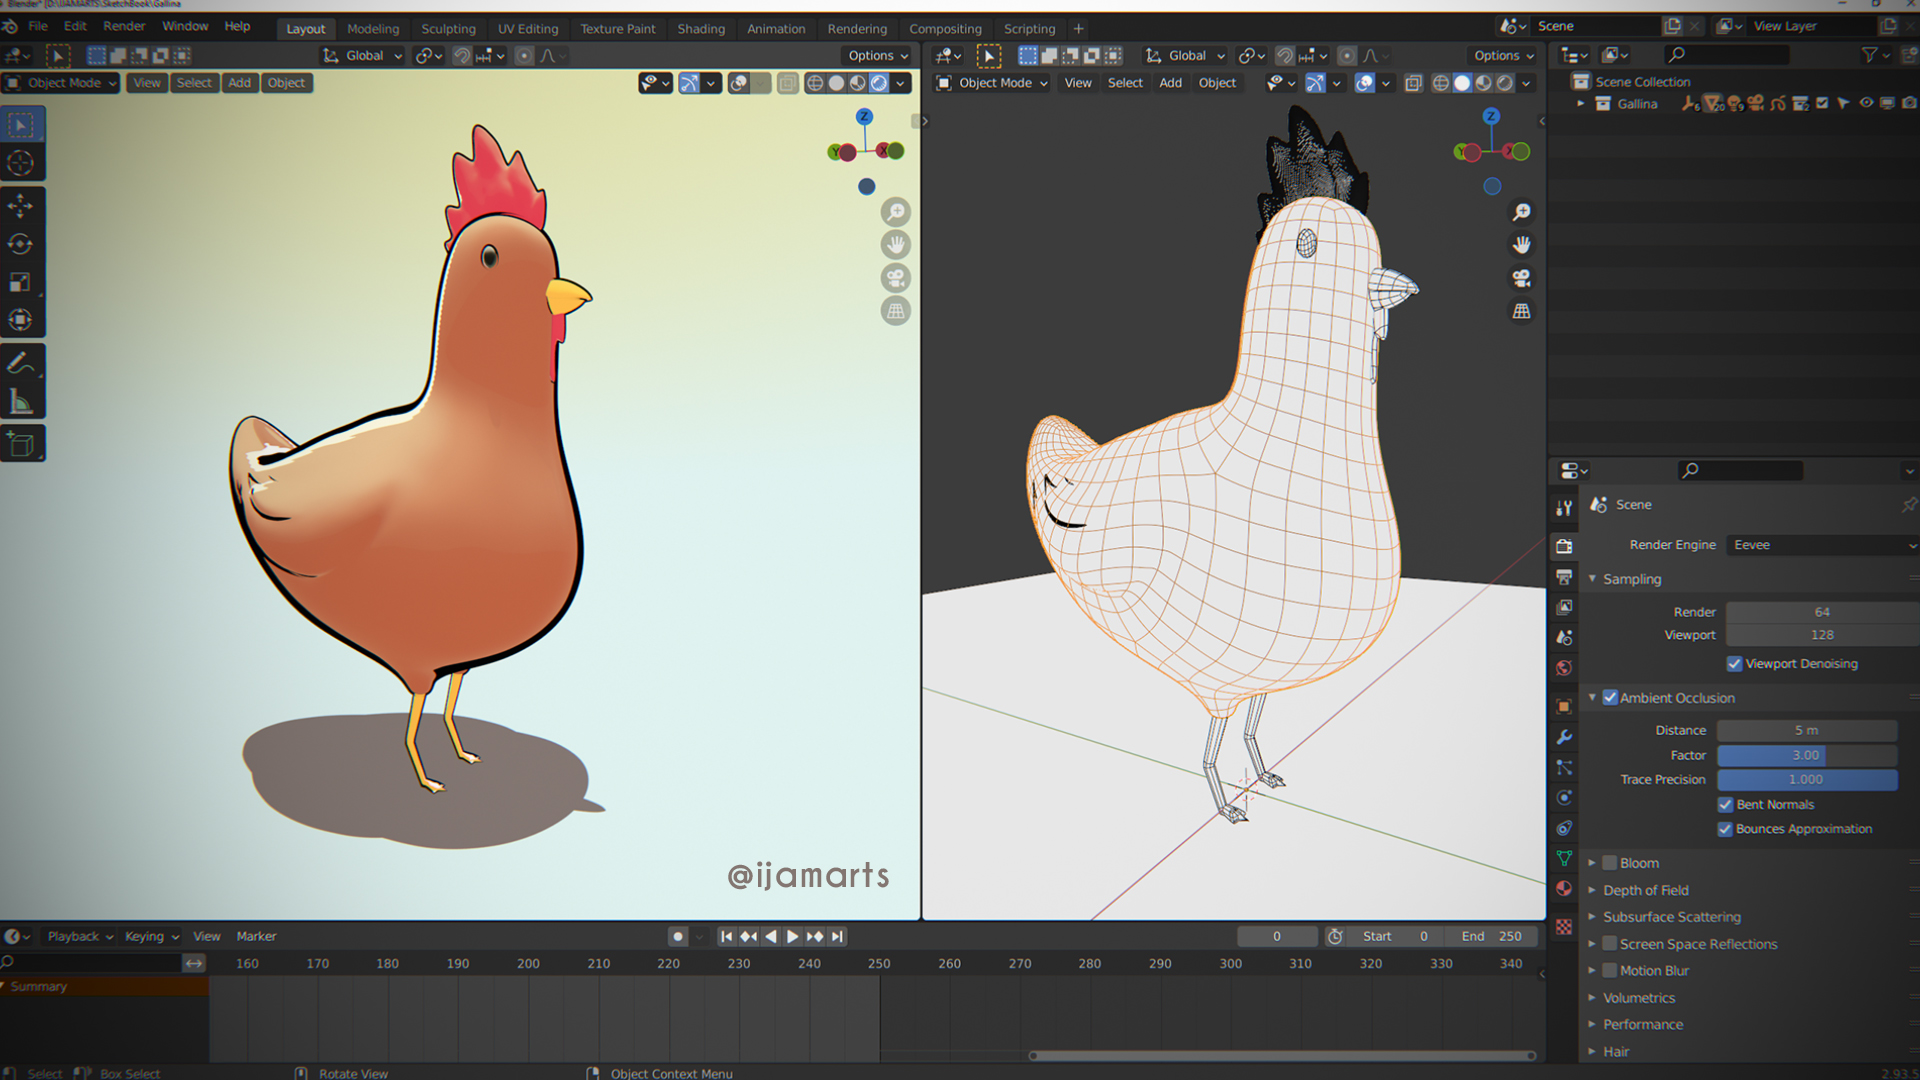Enable the Bloom checkbox

[x=1610, y=863]
